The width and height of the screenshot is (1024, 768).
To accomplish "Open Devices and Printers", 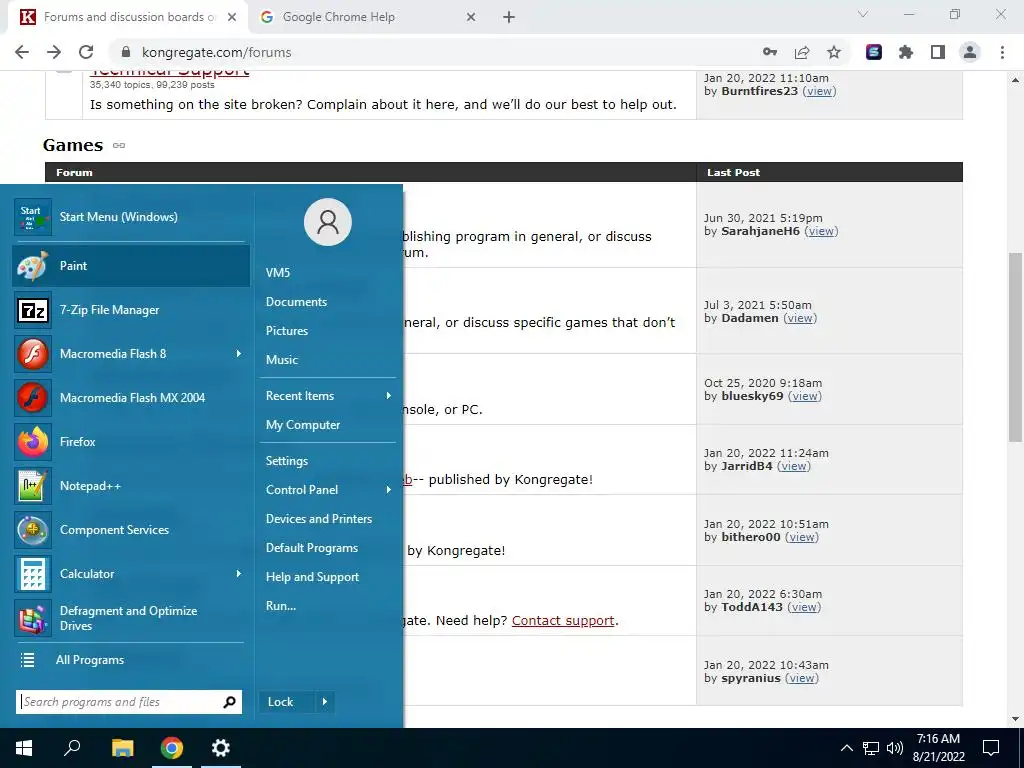I will coord(319,519).
